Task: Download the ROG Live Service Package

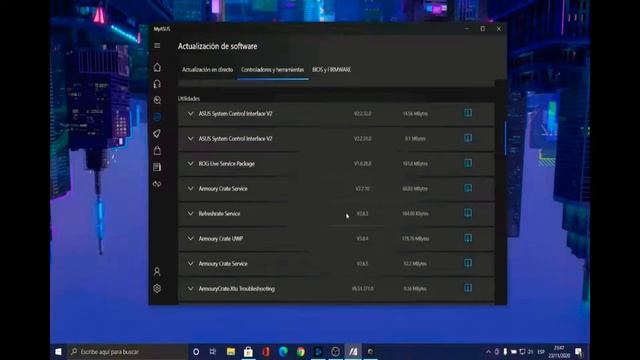Action: [x=468, y=163]
